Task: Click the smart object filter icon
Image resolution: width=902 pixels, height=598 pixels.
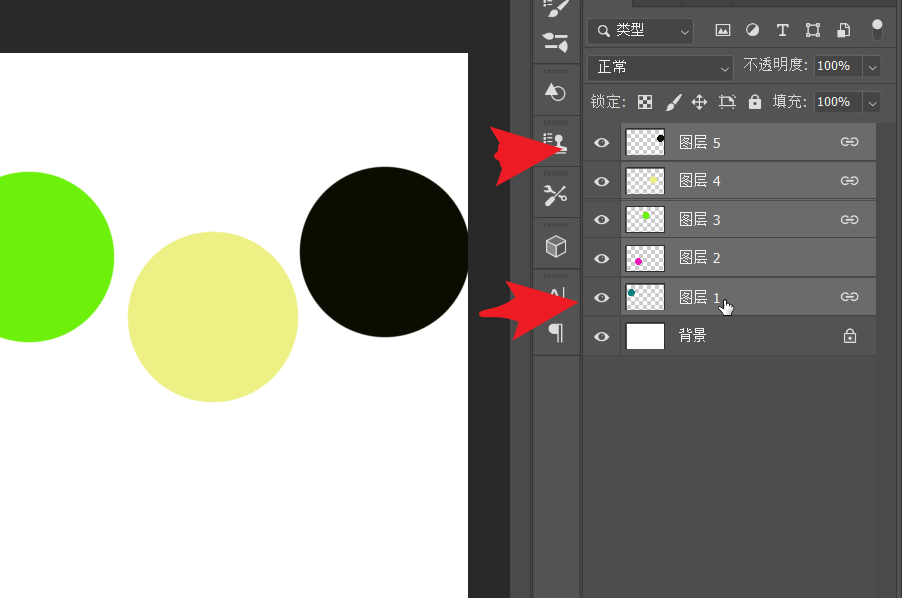Action: [843, 30]
